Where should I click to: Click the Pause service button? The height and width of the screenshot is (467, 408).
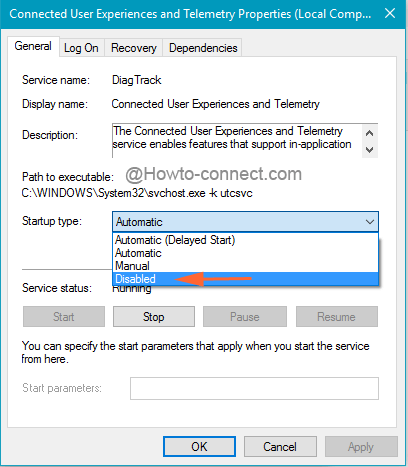point(245,317)
